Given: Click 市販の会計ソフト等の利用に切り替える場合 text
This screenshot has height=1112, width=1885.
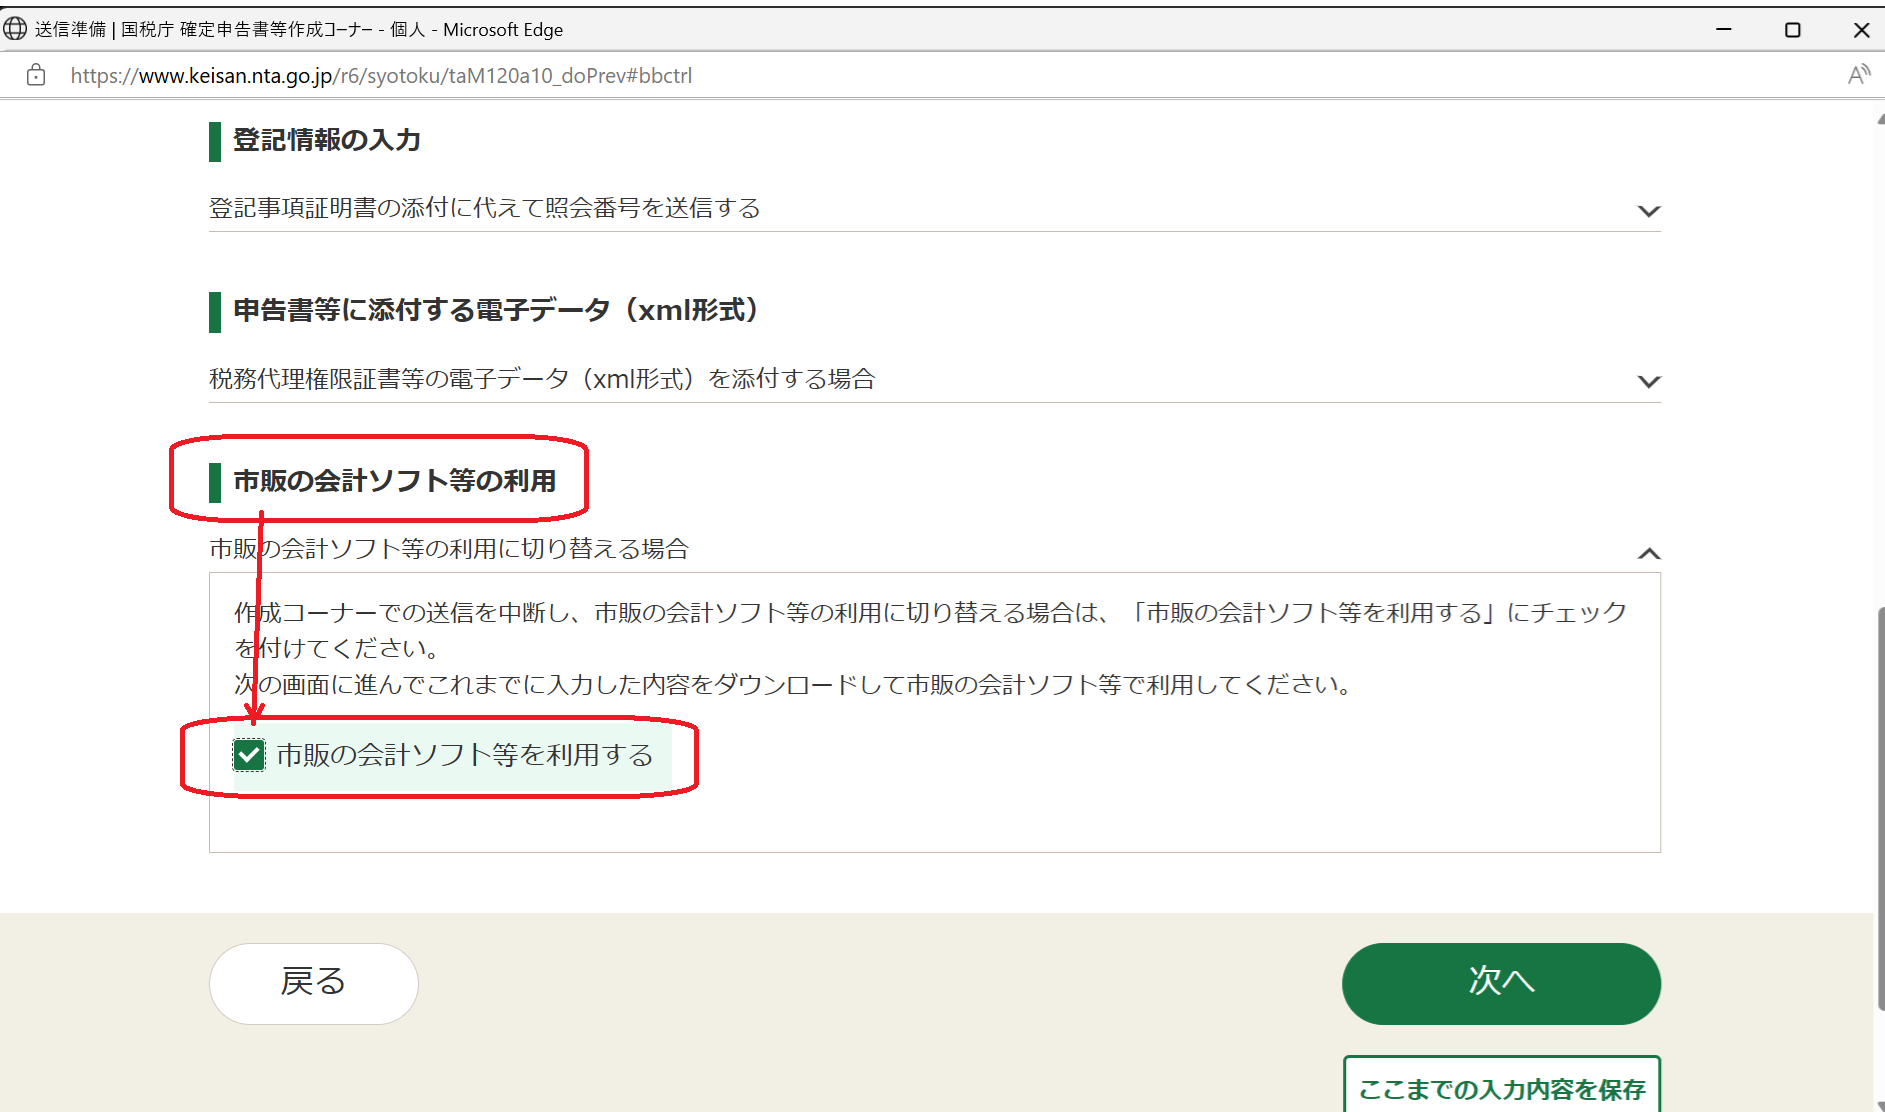Looking at the screenshot, I should (x=449, y=549).
